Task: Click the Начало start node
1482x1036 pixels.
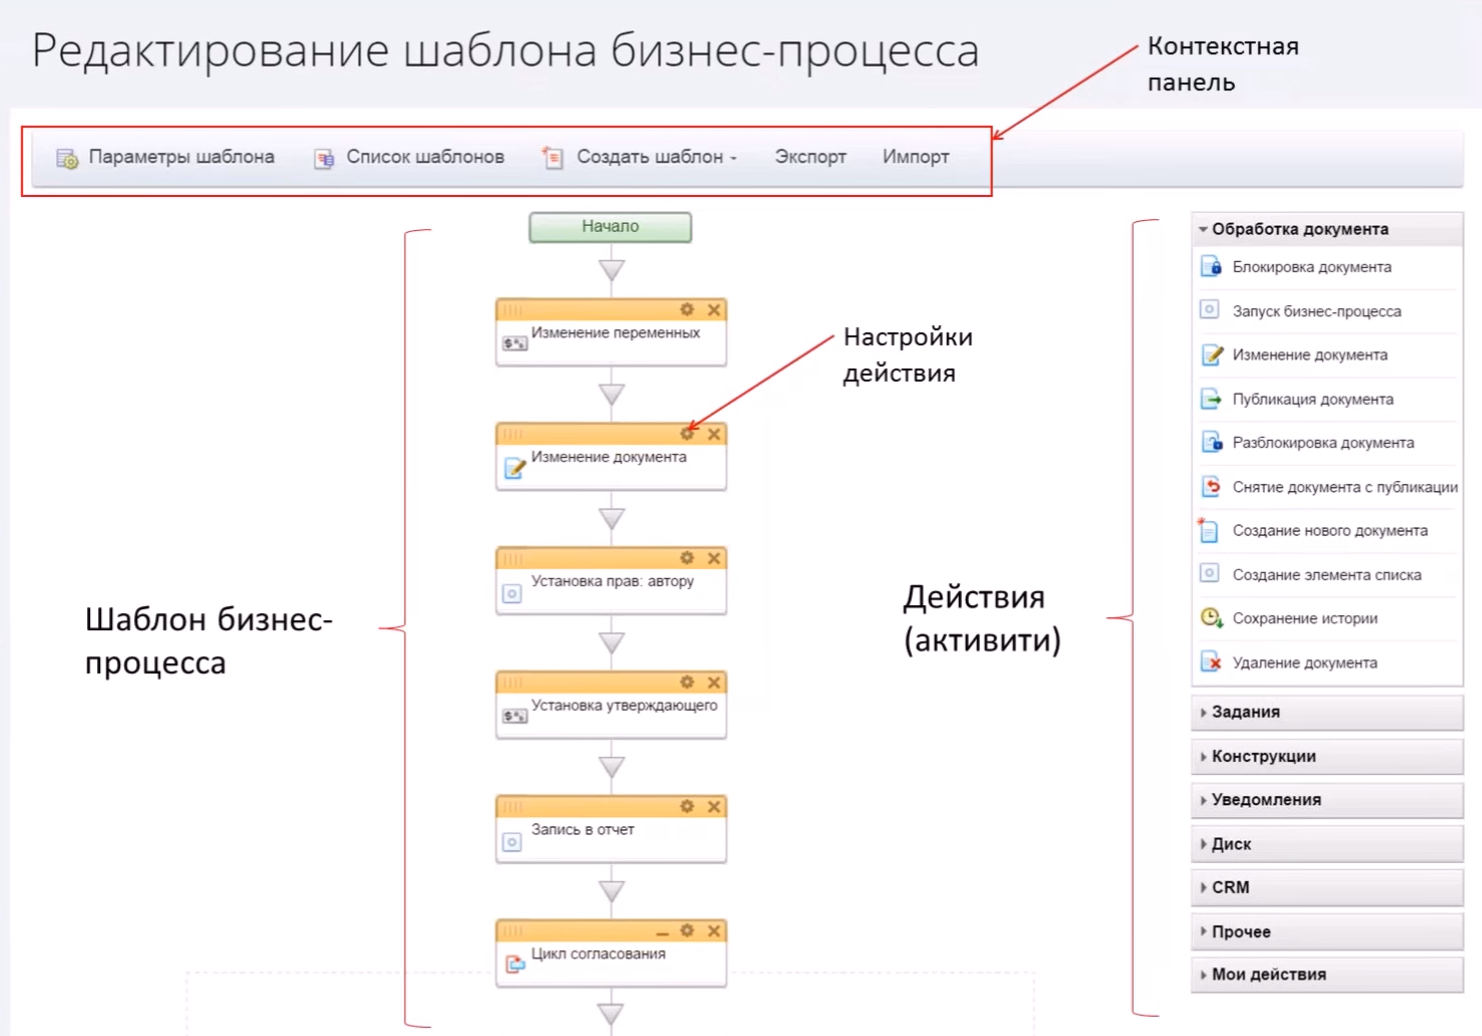Action: pyautogui.click(x=610, y=227)
